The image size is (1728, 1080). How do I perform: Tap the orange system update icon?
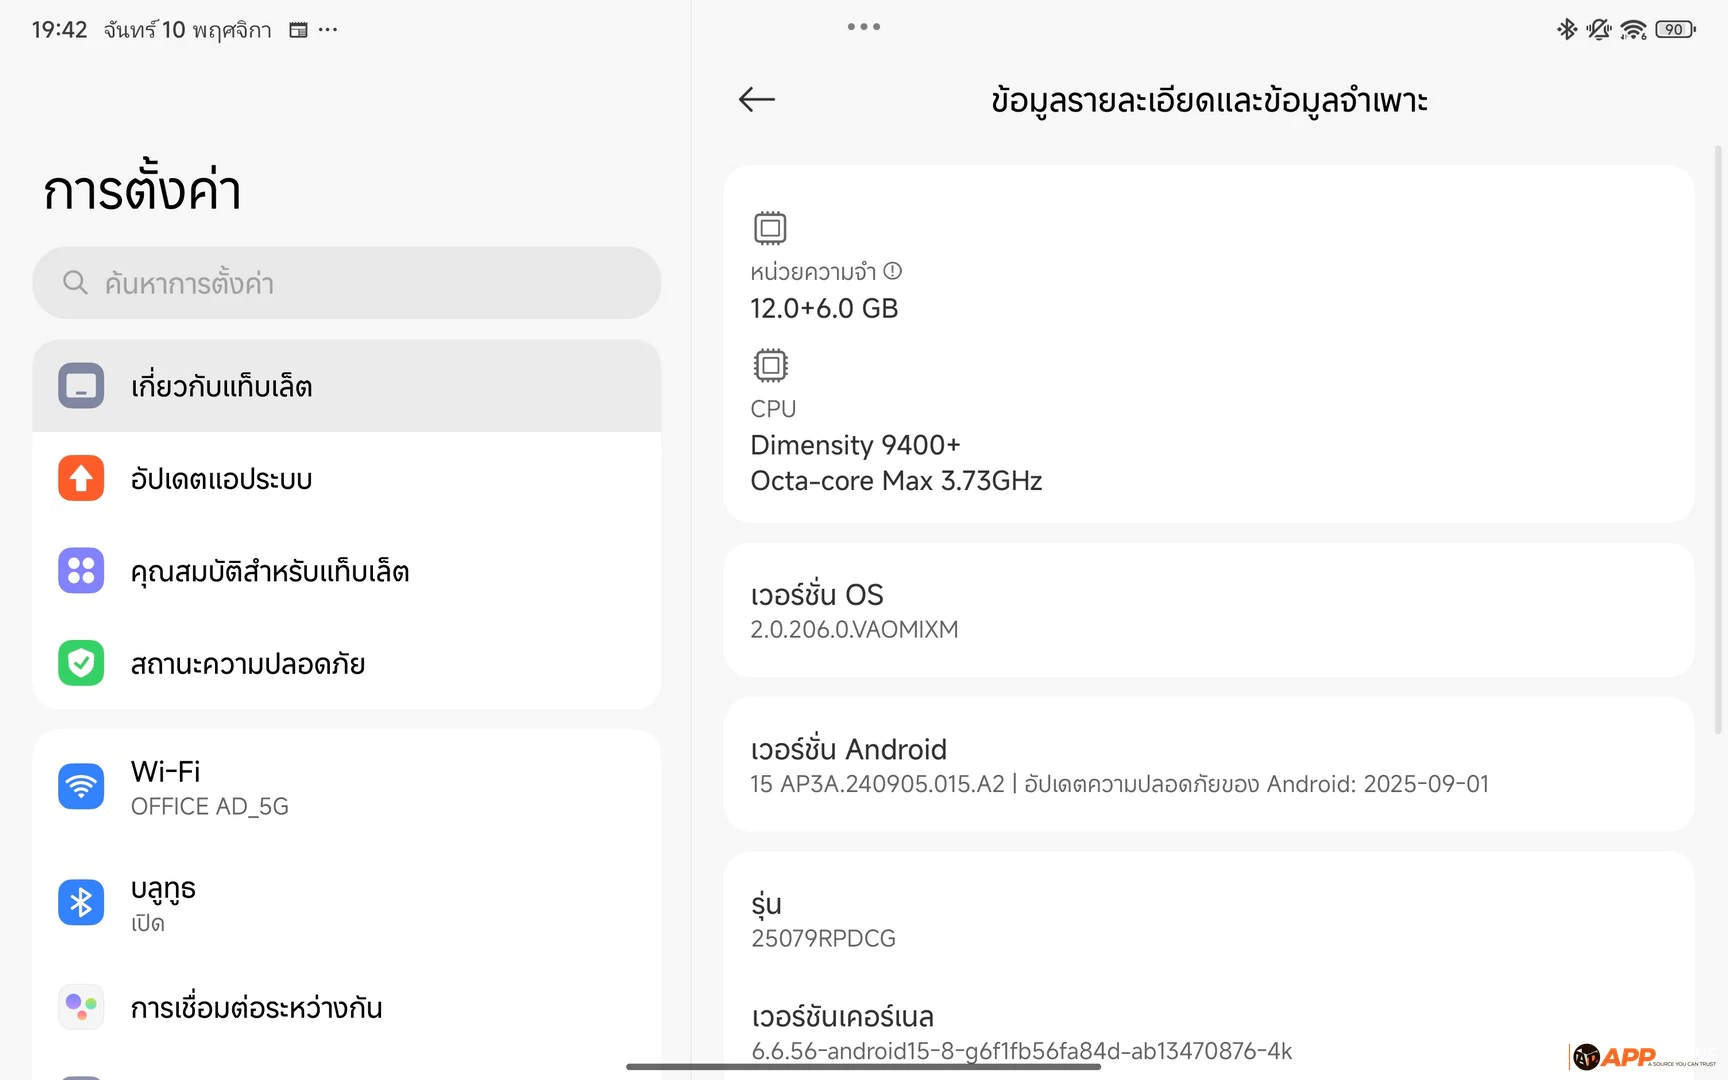(81, 478)
